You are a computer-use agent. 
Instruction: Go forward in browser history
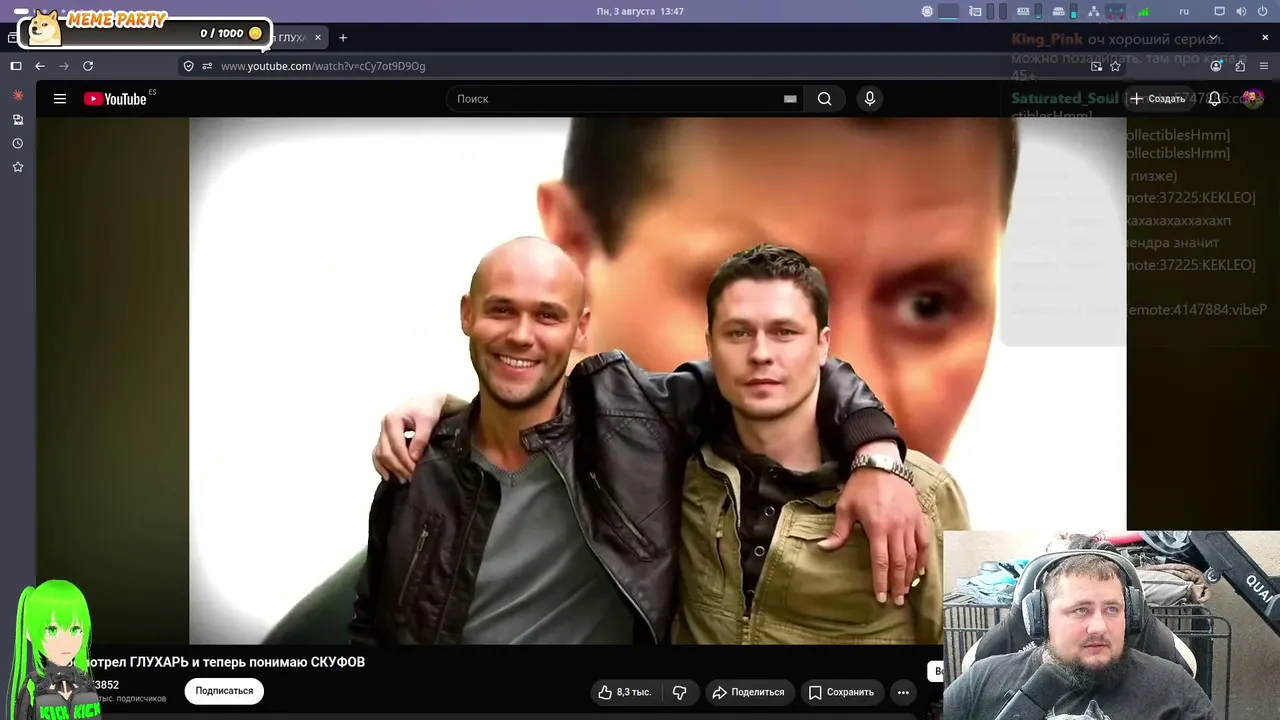(x=64, y=66)
